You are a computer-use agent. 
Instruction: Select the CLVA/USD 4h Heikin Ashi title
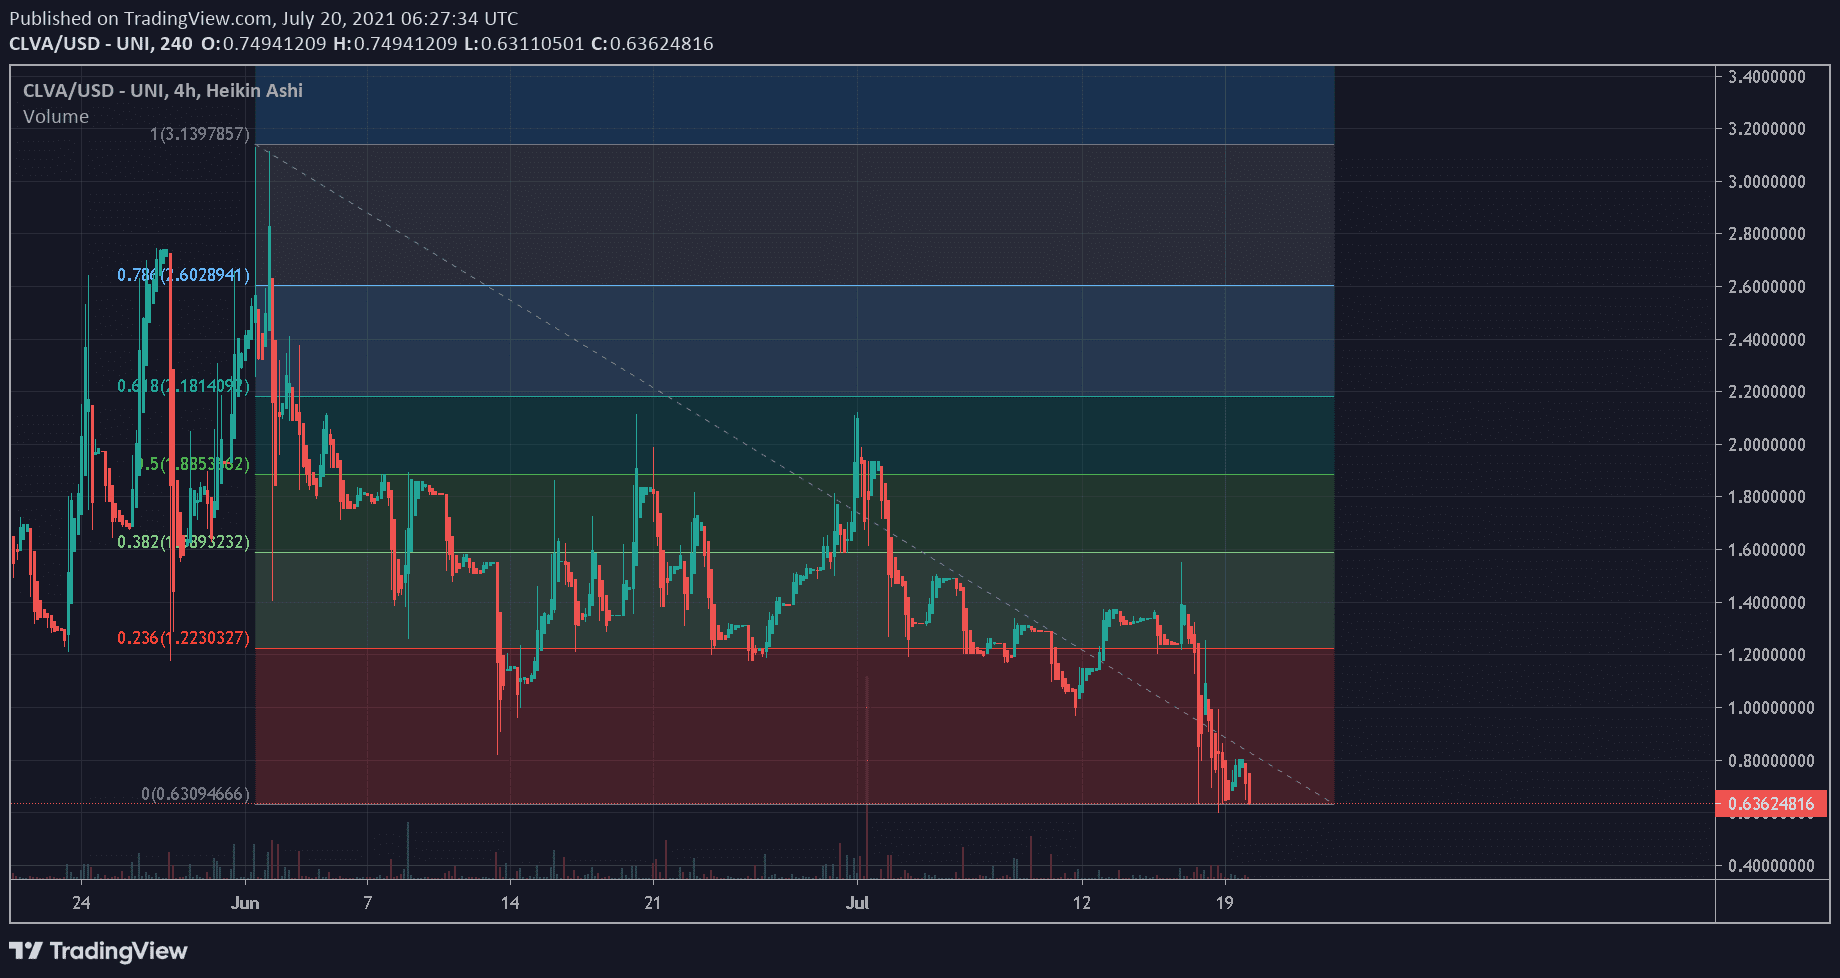tap(163, 91)
